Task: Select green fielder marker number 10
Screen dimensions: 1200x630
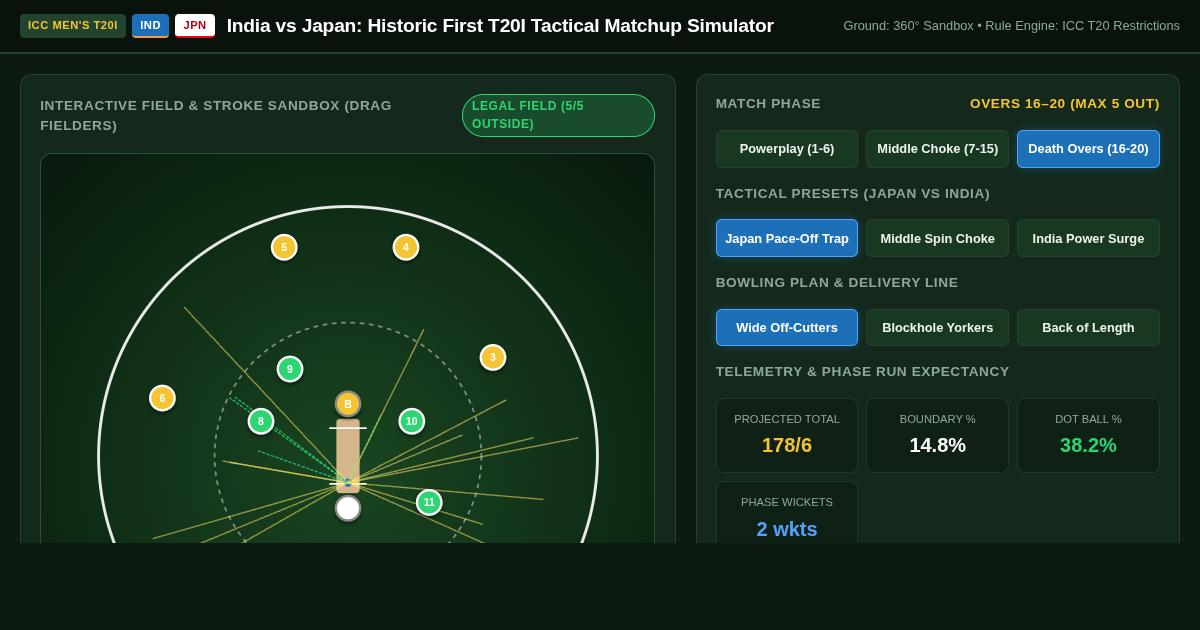Action: click(x=412, y=421)
